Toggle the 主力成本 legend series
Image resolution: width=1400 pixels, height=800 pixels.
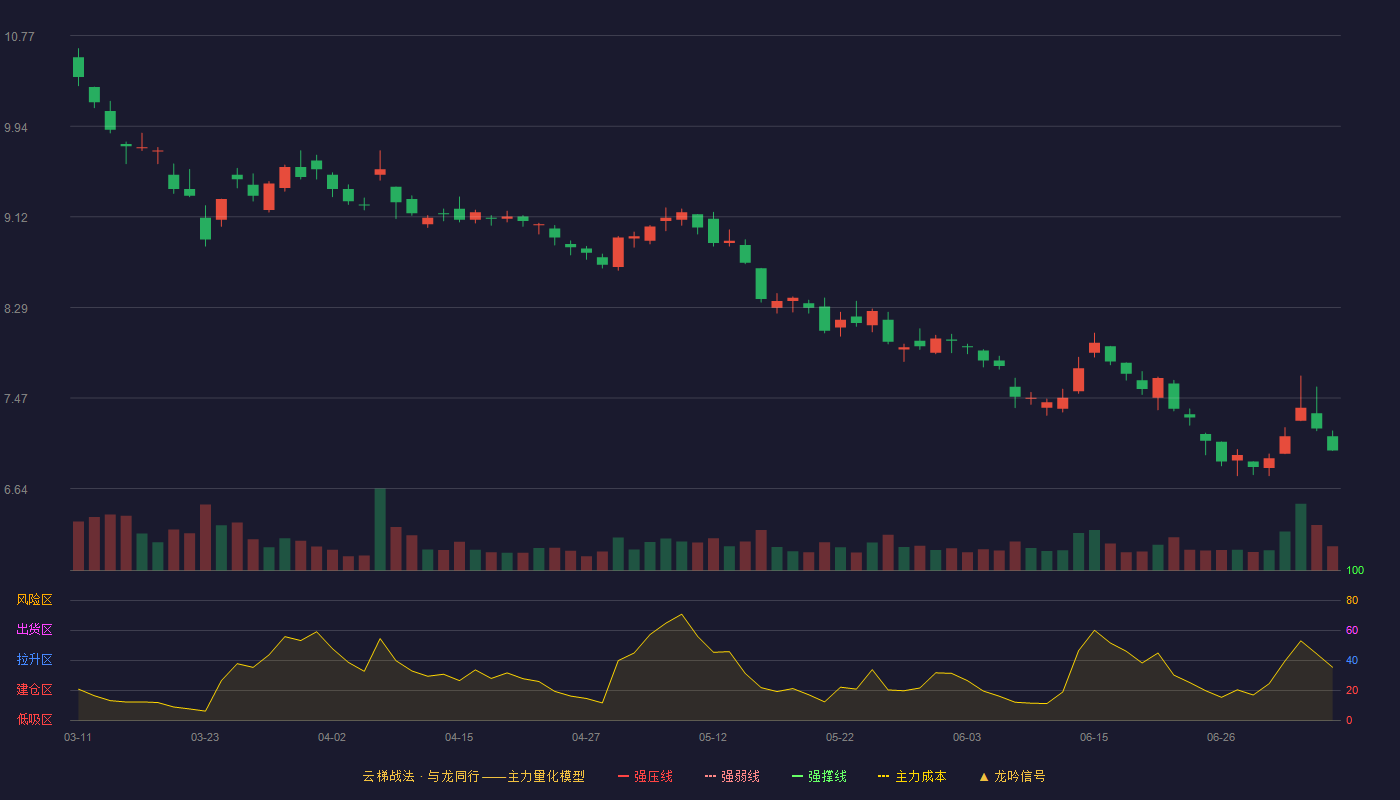pos(912,776)
